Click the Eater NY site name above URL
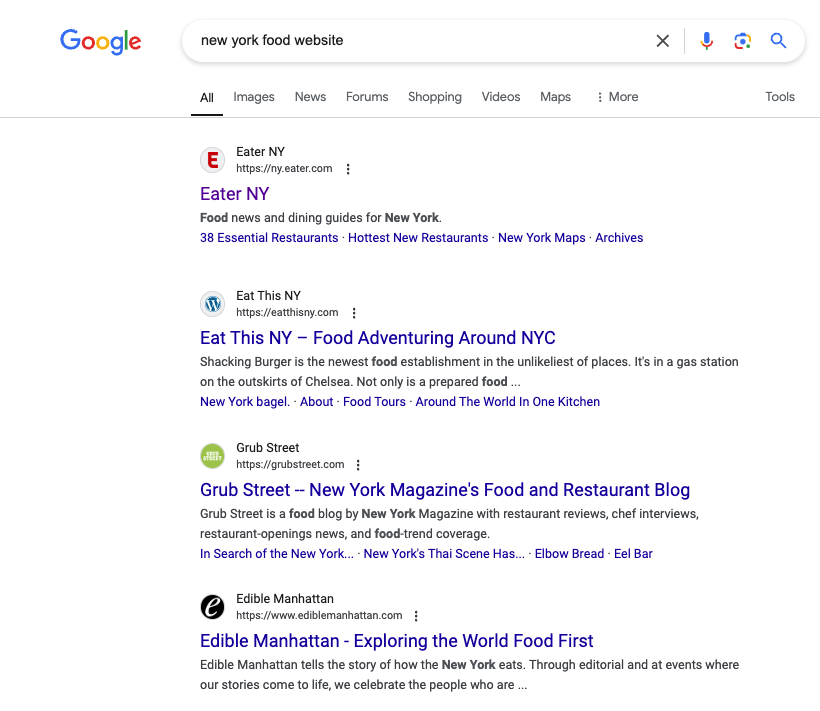The image size is (820, 711). pyautogui.click(x=260, y=152)
